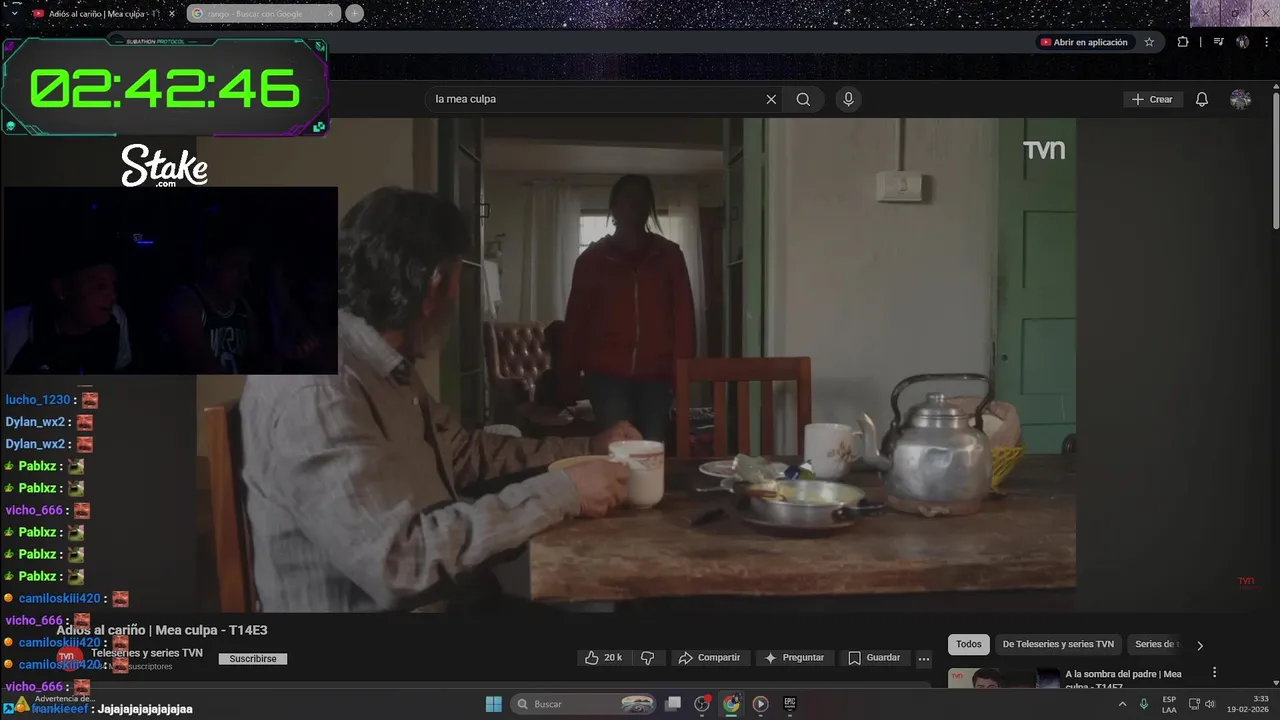
Task: Click the page vertical scrollbar
Action: [1275, 160]
